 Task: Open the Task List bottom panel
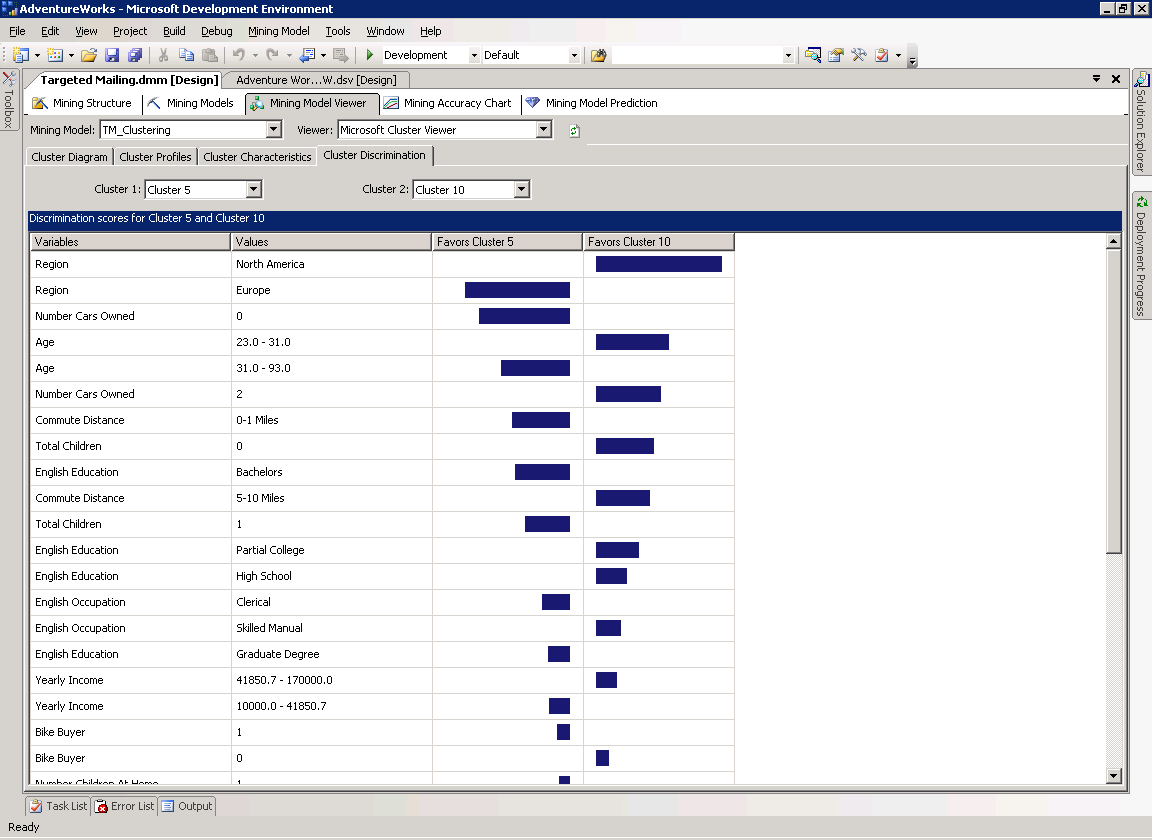58,806
